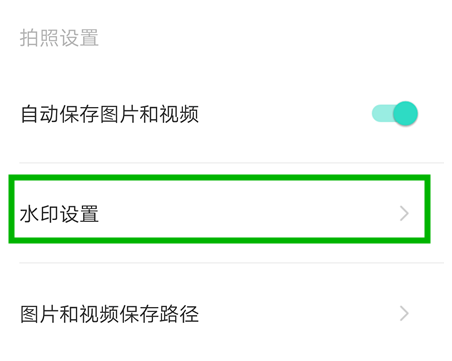Select the green-highlighted watermark settings item

pyautogui.click(x=219, y=209)
